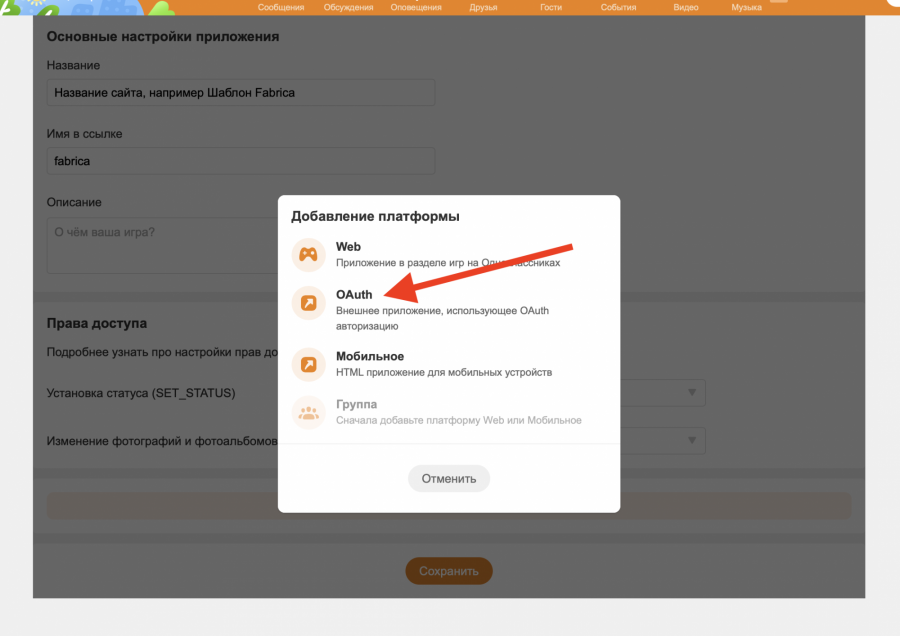This screenshot has height=636, width=900.
Task: Select the Web platform gamepad icon
Action: click(x=309, y=255)
